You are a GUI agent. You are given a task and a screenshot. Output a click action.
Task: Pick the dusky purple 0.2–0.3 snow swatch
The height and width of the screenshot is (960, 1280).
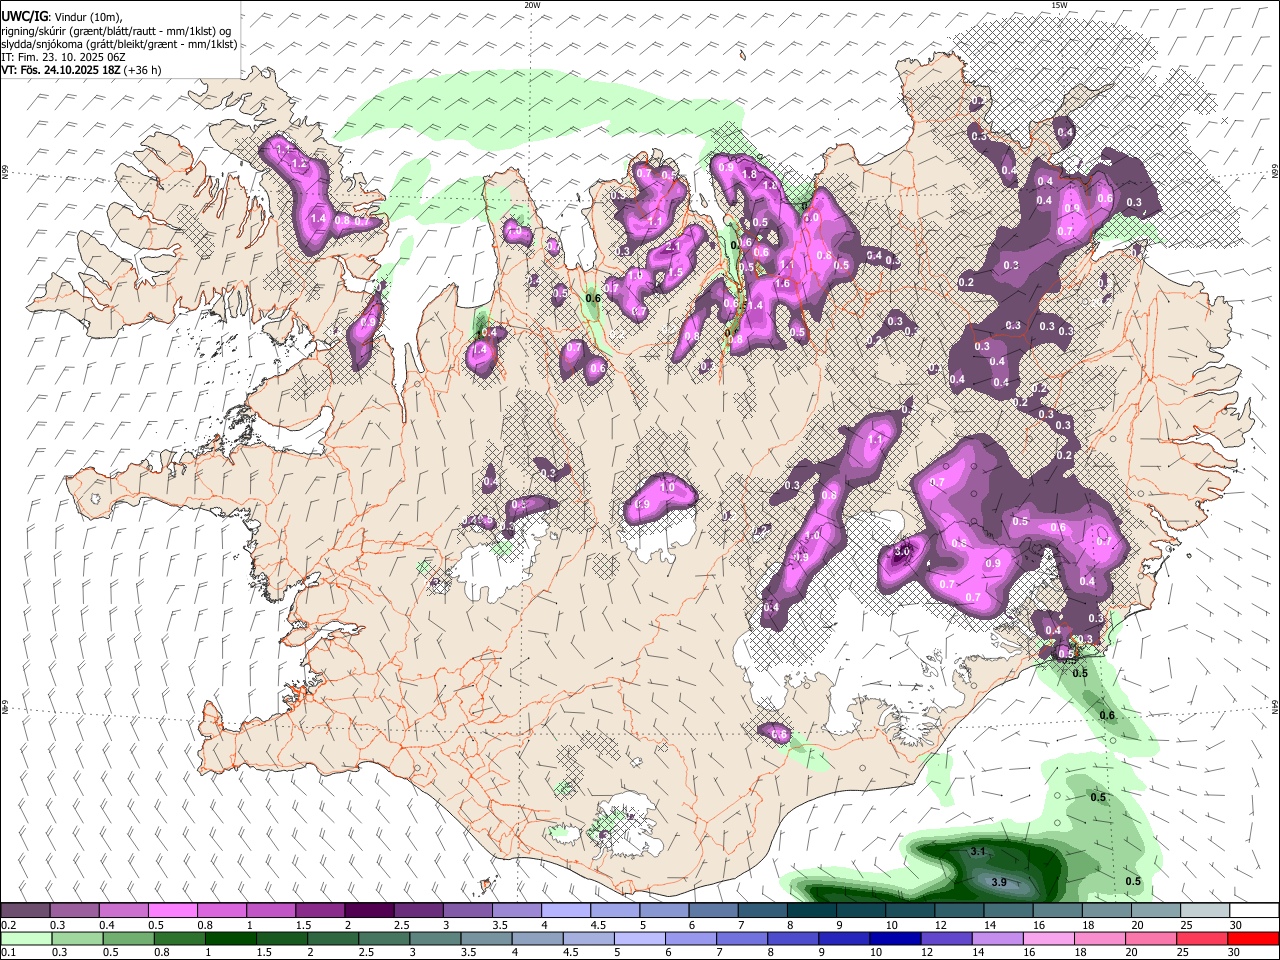pyautogui.click(x=25, y=911)
